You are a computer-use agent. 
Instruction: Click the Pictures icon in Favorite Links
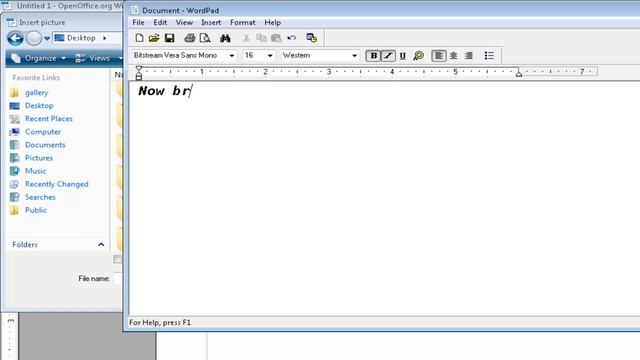[x=14, y=158]
